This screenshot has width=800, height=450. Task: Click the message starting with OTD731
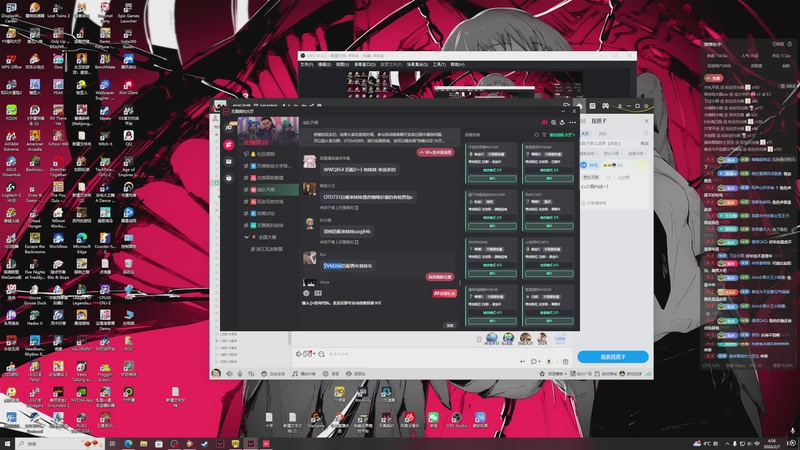(368, 196)
